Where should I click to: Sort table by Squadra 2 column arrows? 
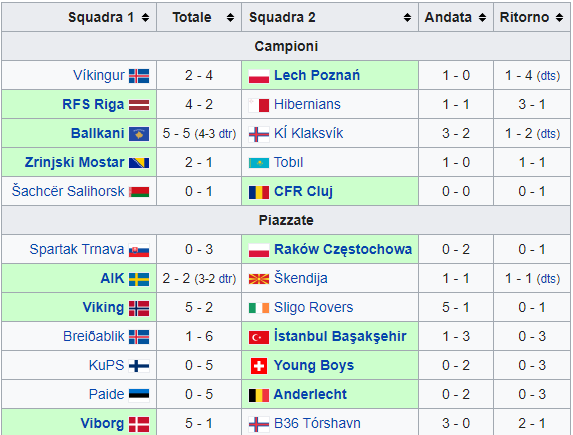coord(407,17)
